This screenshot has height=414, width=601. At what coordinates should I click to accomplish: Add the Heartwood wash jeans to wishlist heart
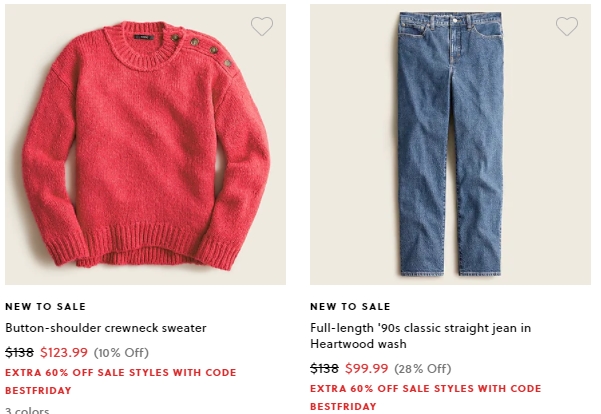(x=567, y=26)
